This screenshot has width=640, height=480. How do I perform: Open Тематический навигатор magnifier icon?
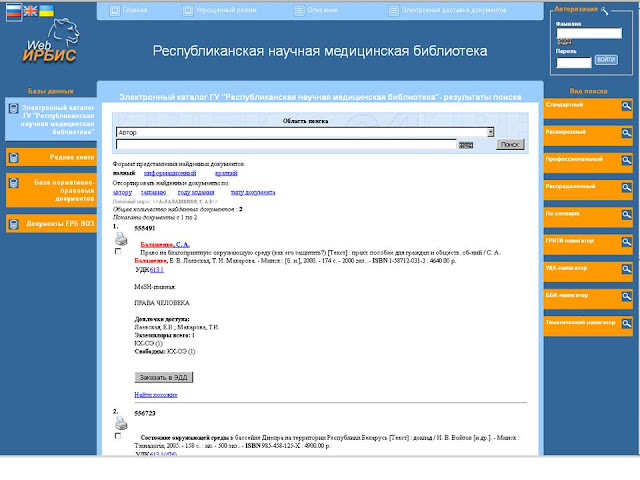626,324
